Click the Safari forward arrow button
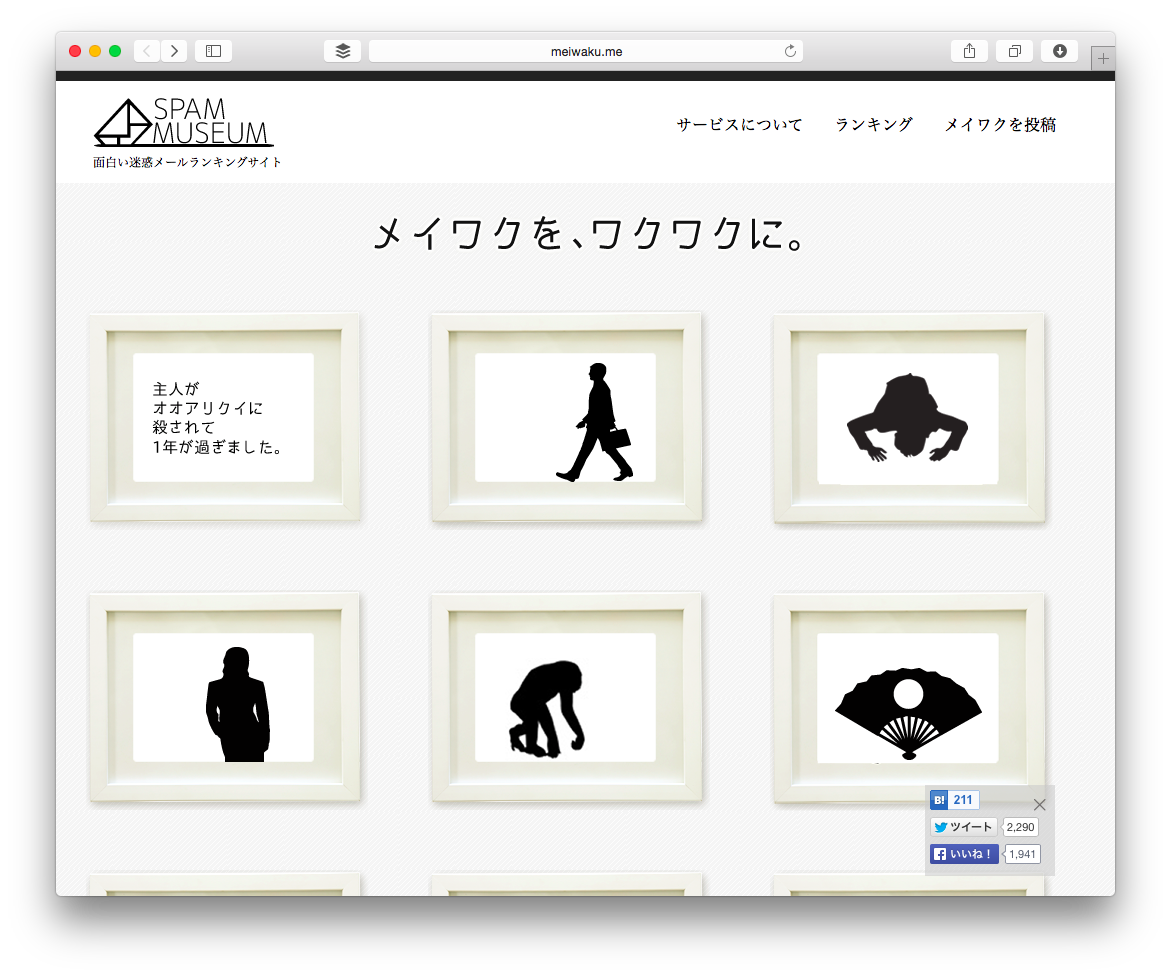 [x=174, y=51]
